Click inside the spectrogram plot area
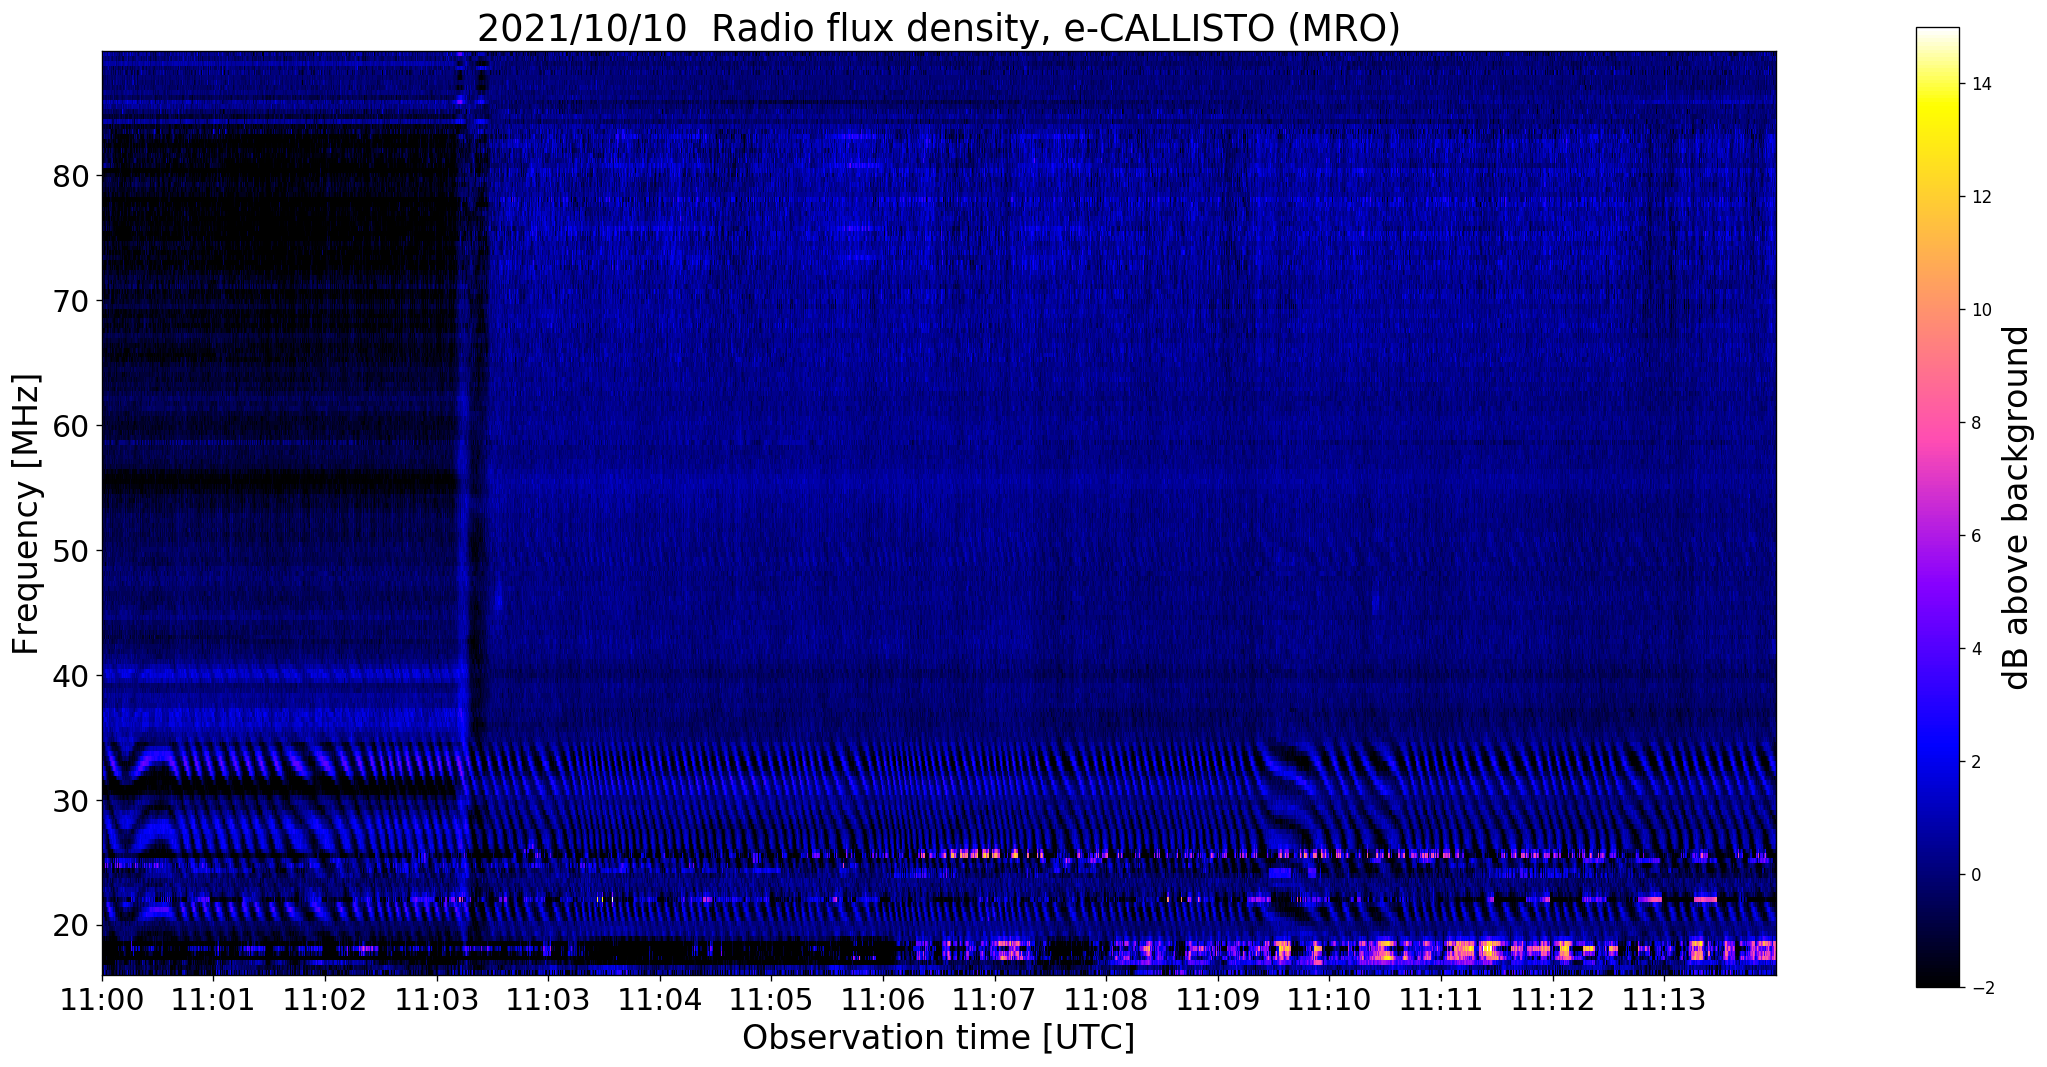 click(x=939, y=513)
